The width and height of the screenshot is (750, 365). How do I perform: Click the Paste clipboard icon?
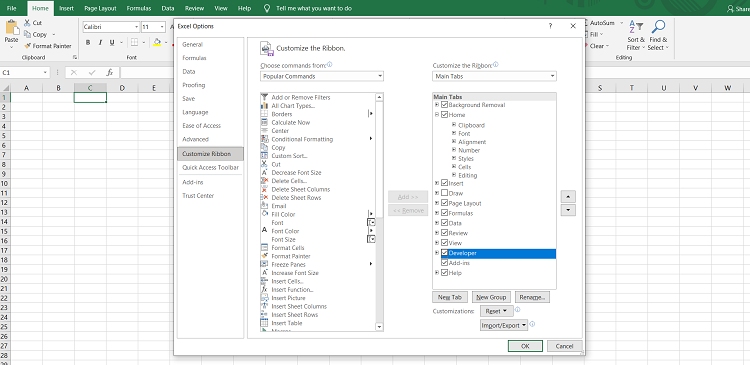pos(11,27)
